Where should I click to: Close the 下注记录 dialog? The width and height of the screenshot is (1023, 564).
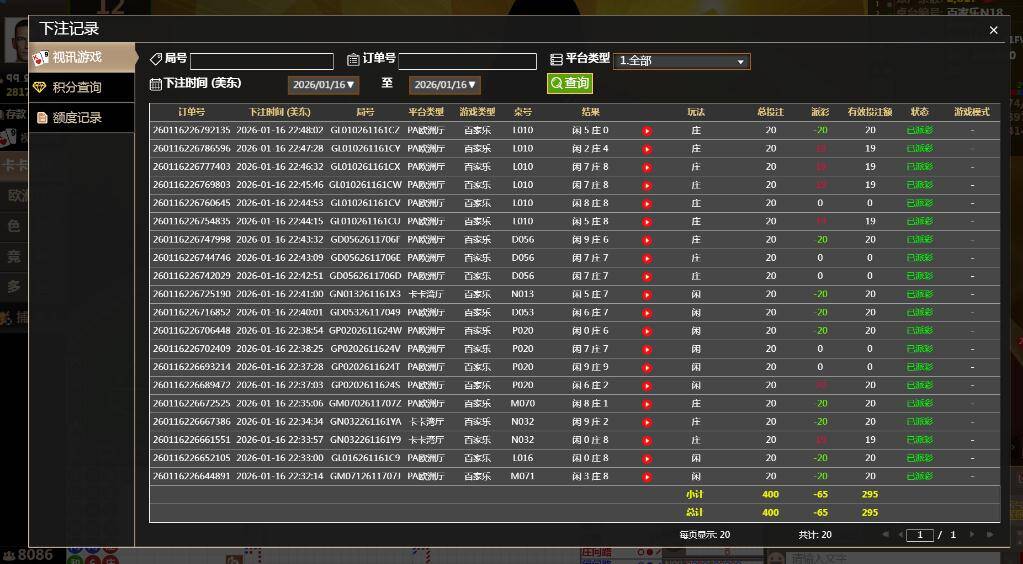tap(993, 31)
